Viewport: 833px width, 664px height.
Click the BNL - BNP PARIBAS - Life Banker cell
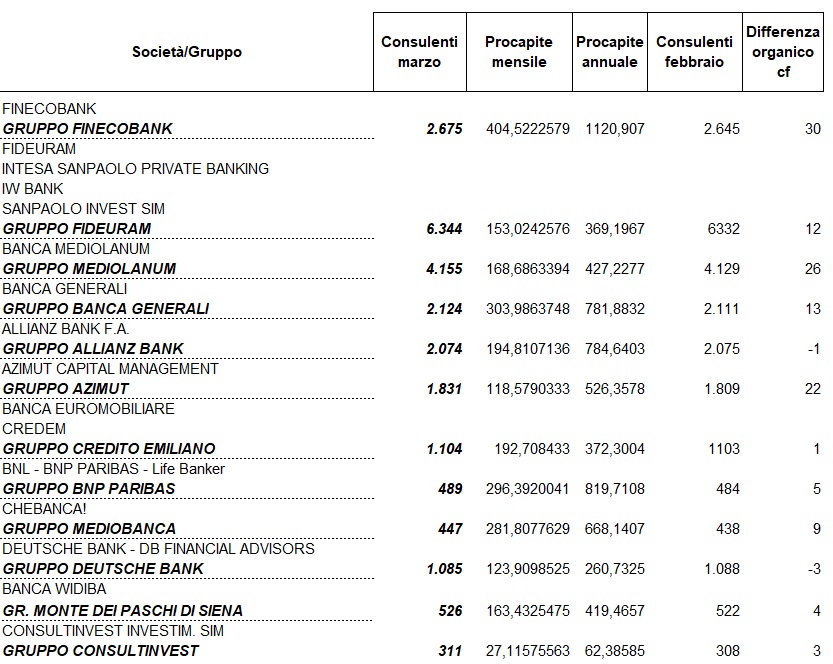(113, 469)
